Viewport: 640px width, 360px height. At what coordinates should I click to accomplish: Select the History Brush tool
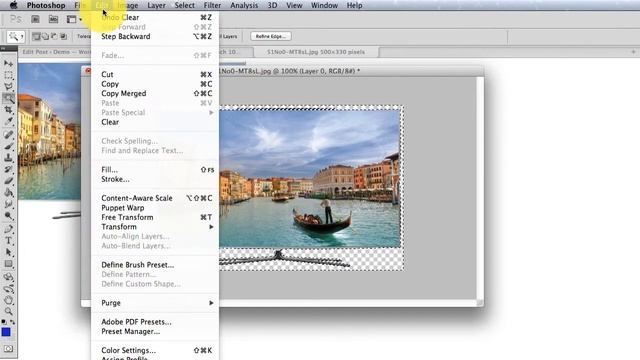9,169
